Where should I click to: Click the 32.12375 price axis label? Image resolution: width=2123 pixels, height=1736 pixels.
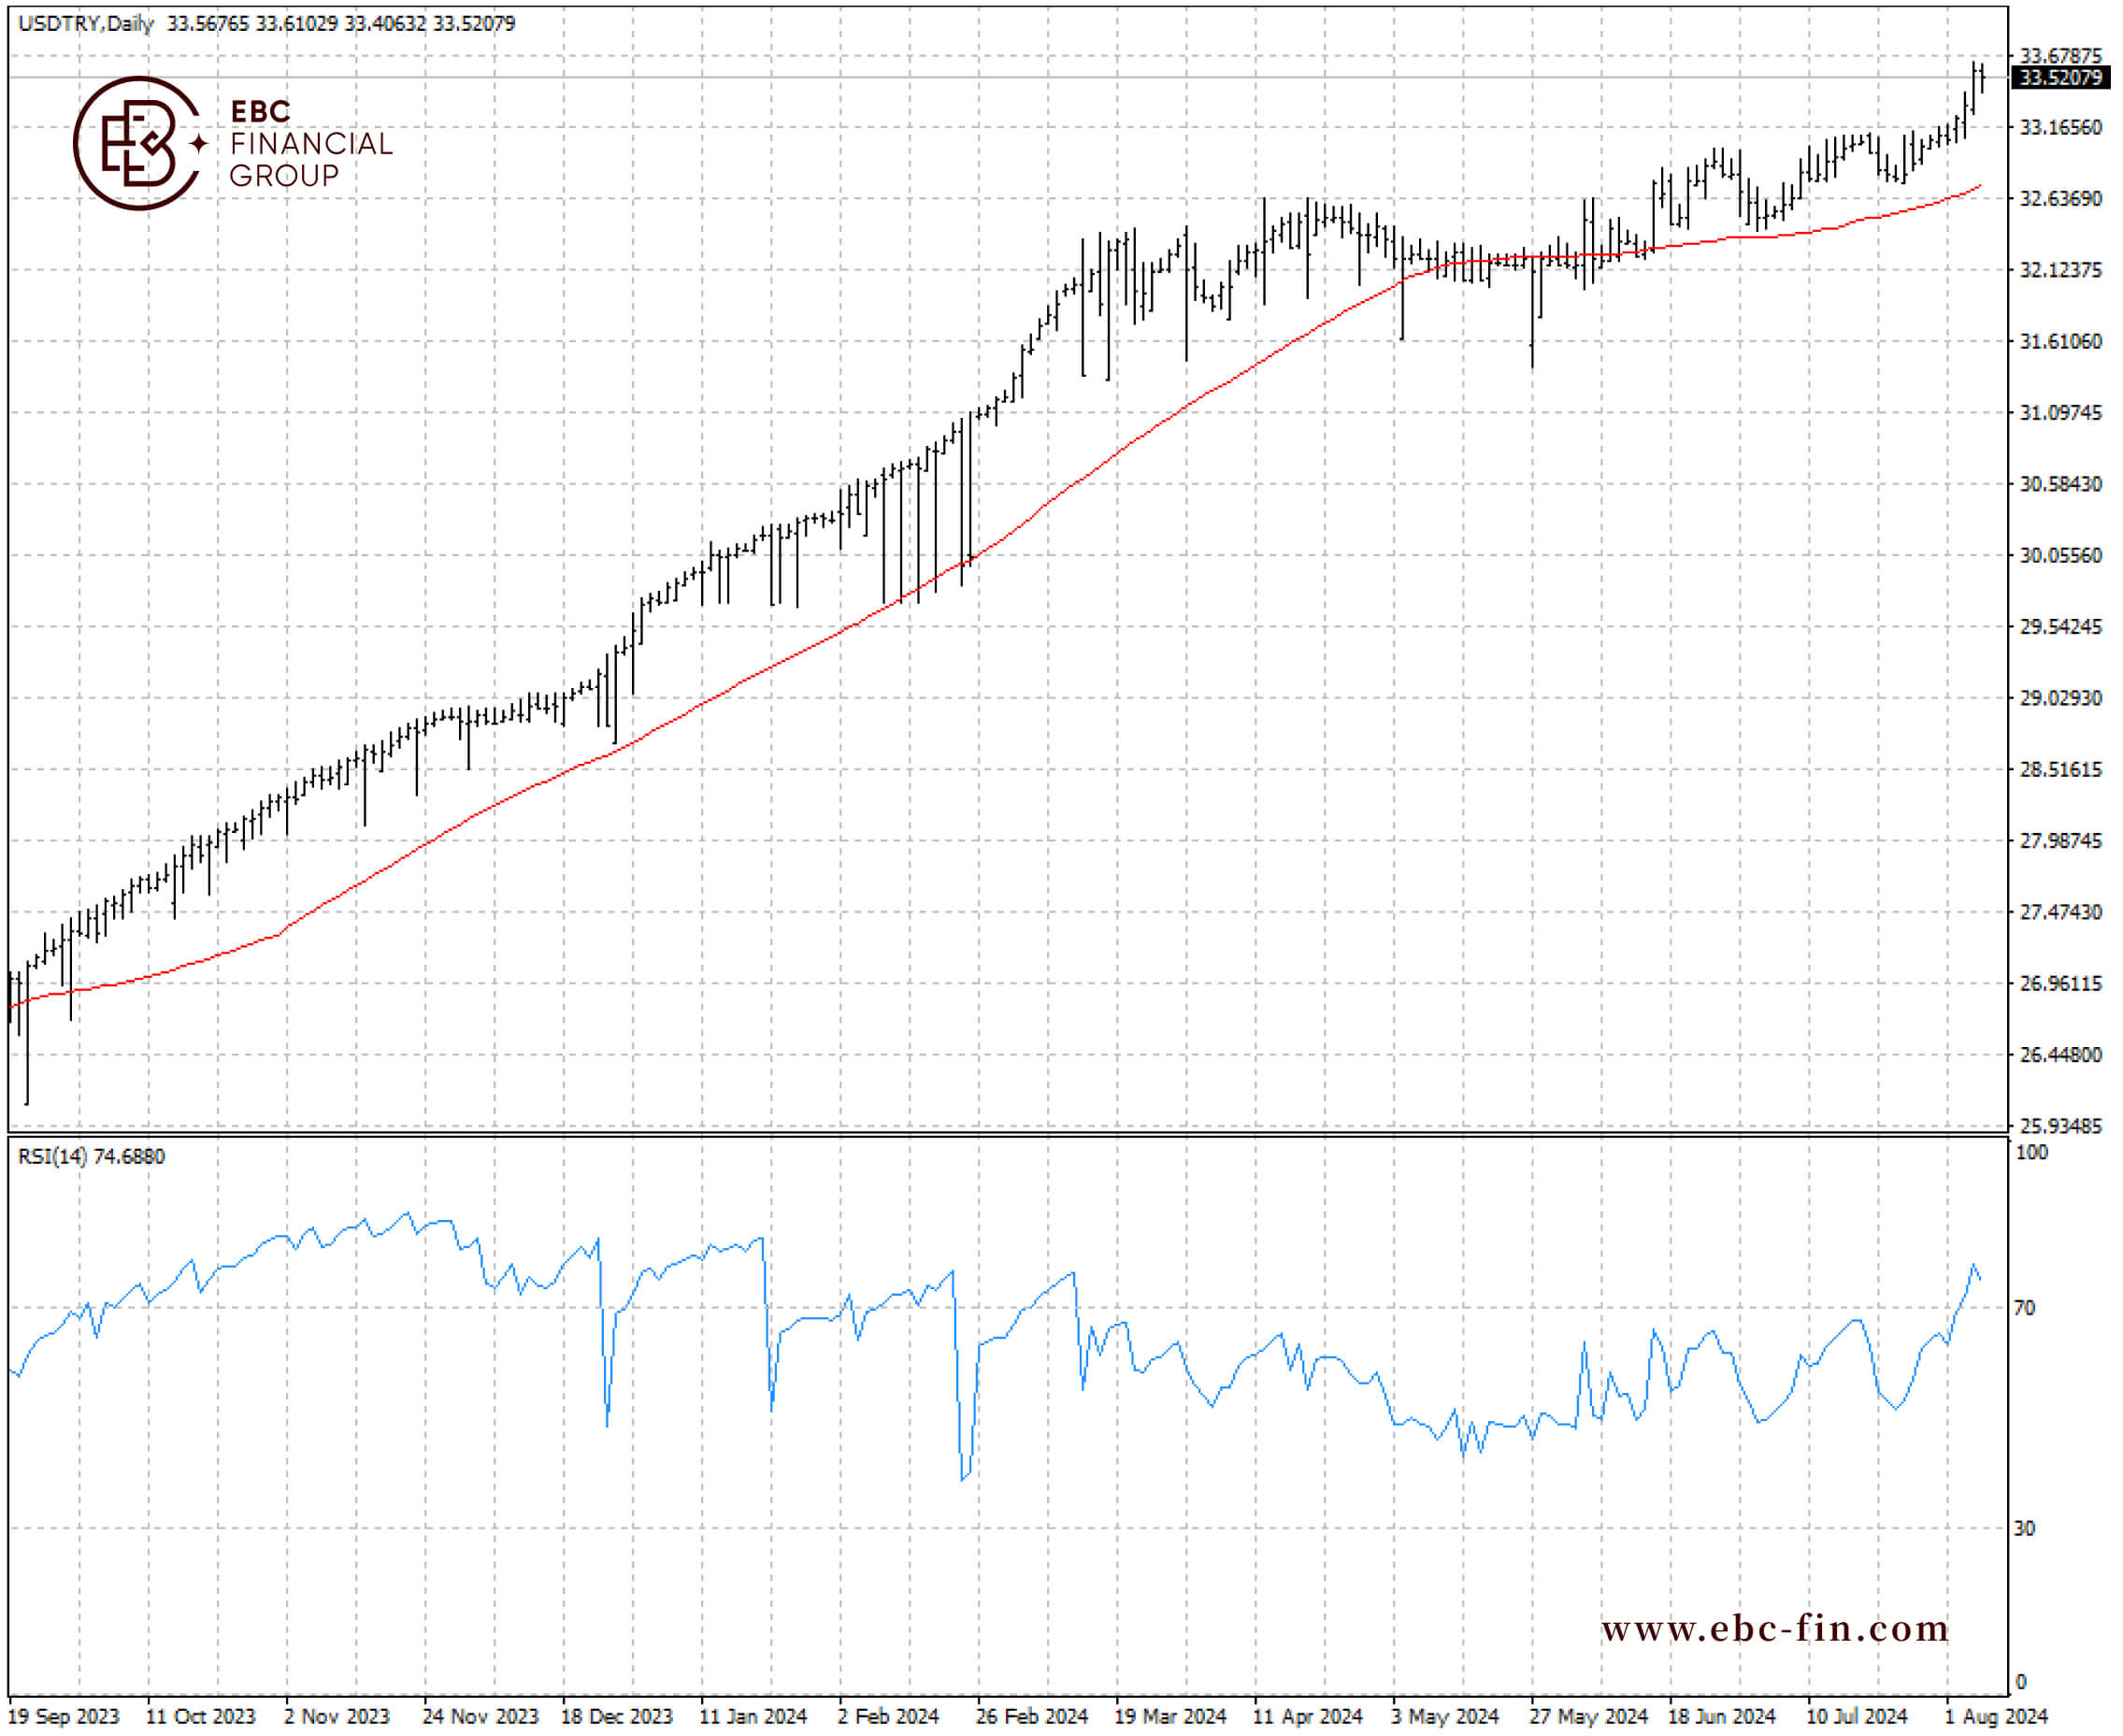point(2060,270)
